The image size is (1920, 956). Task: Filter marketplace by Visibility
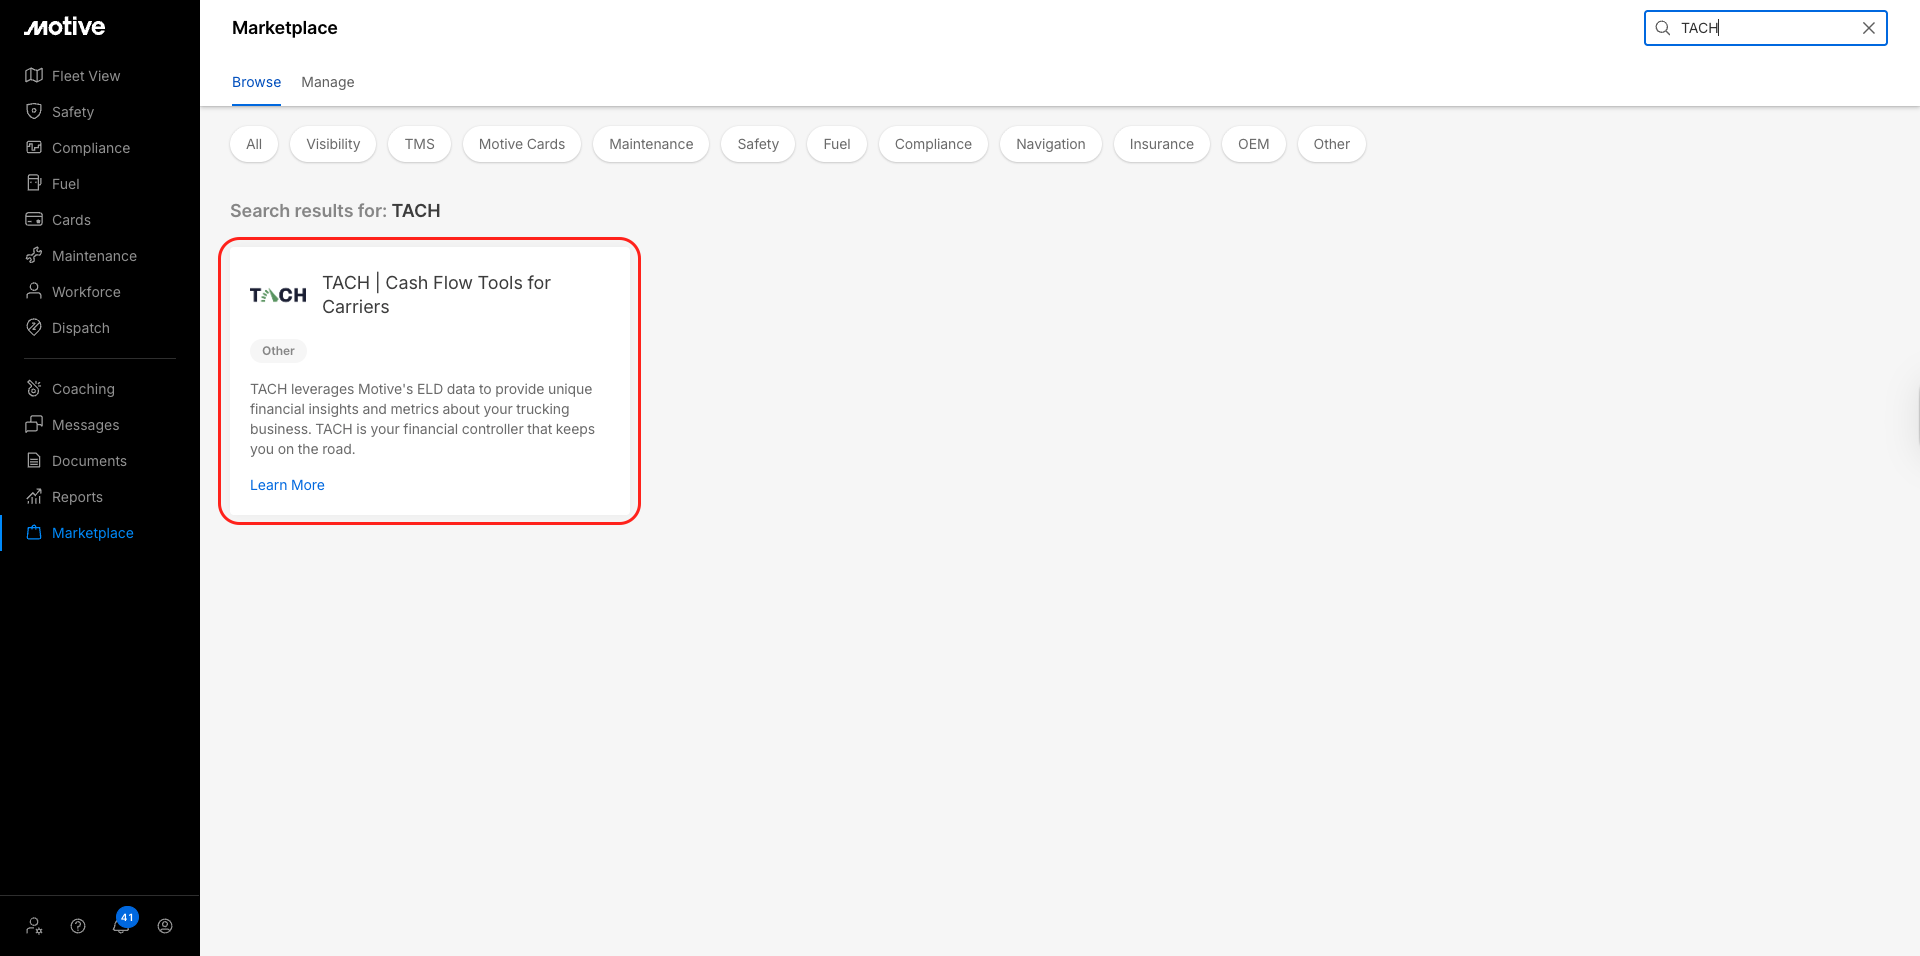pyautogui.click(x=333, y=144)
